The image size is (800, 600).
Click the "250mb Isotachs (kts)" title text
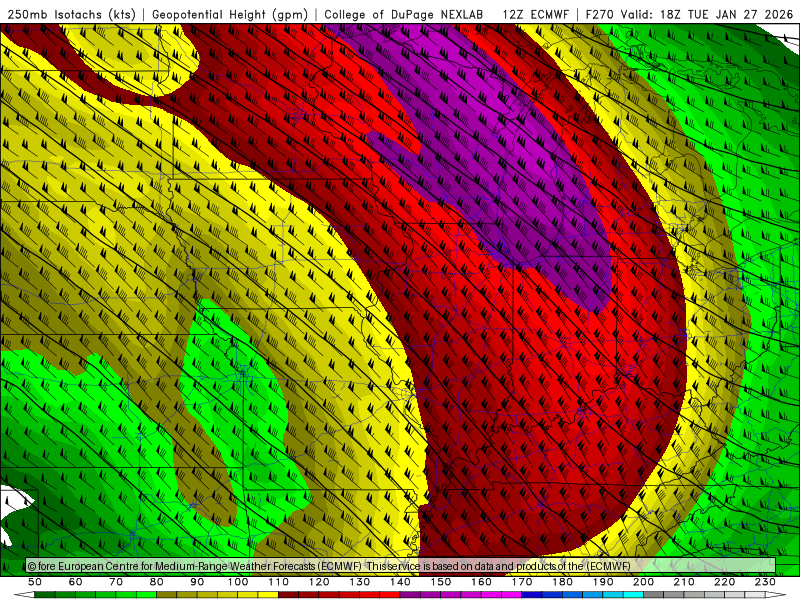point(71,14)
